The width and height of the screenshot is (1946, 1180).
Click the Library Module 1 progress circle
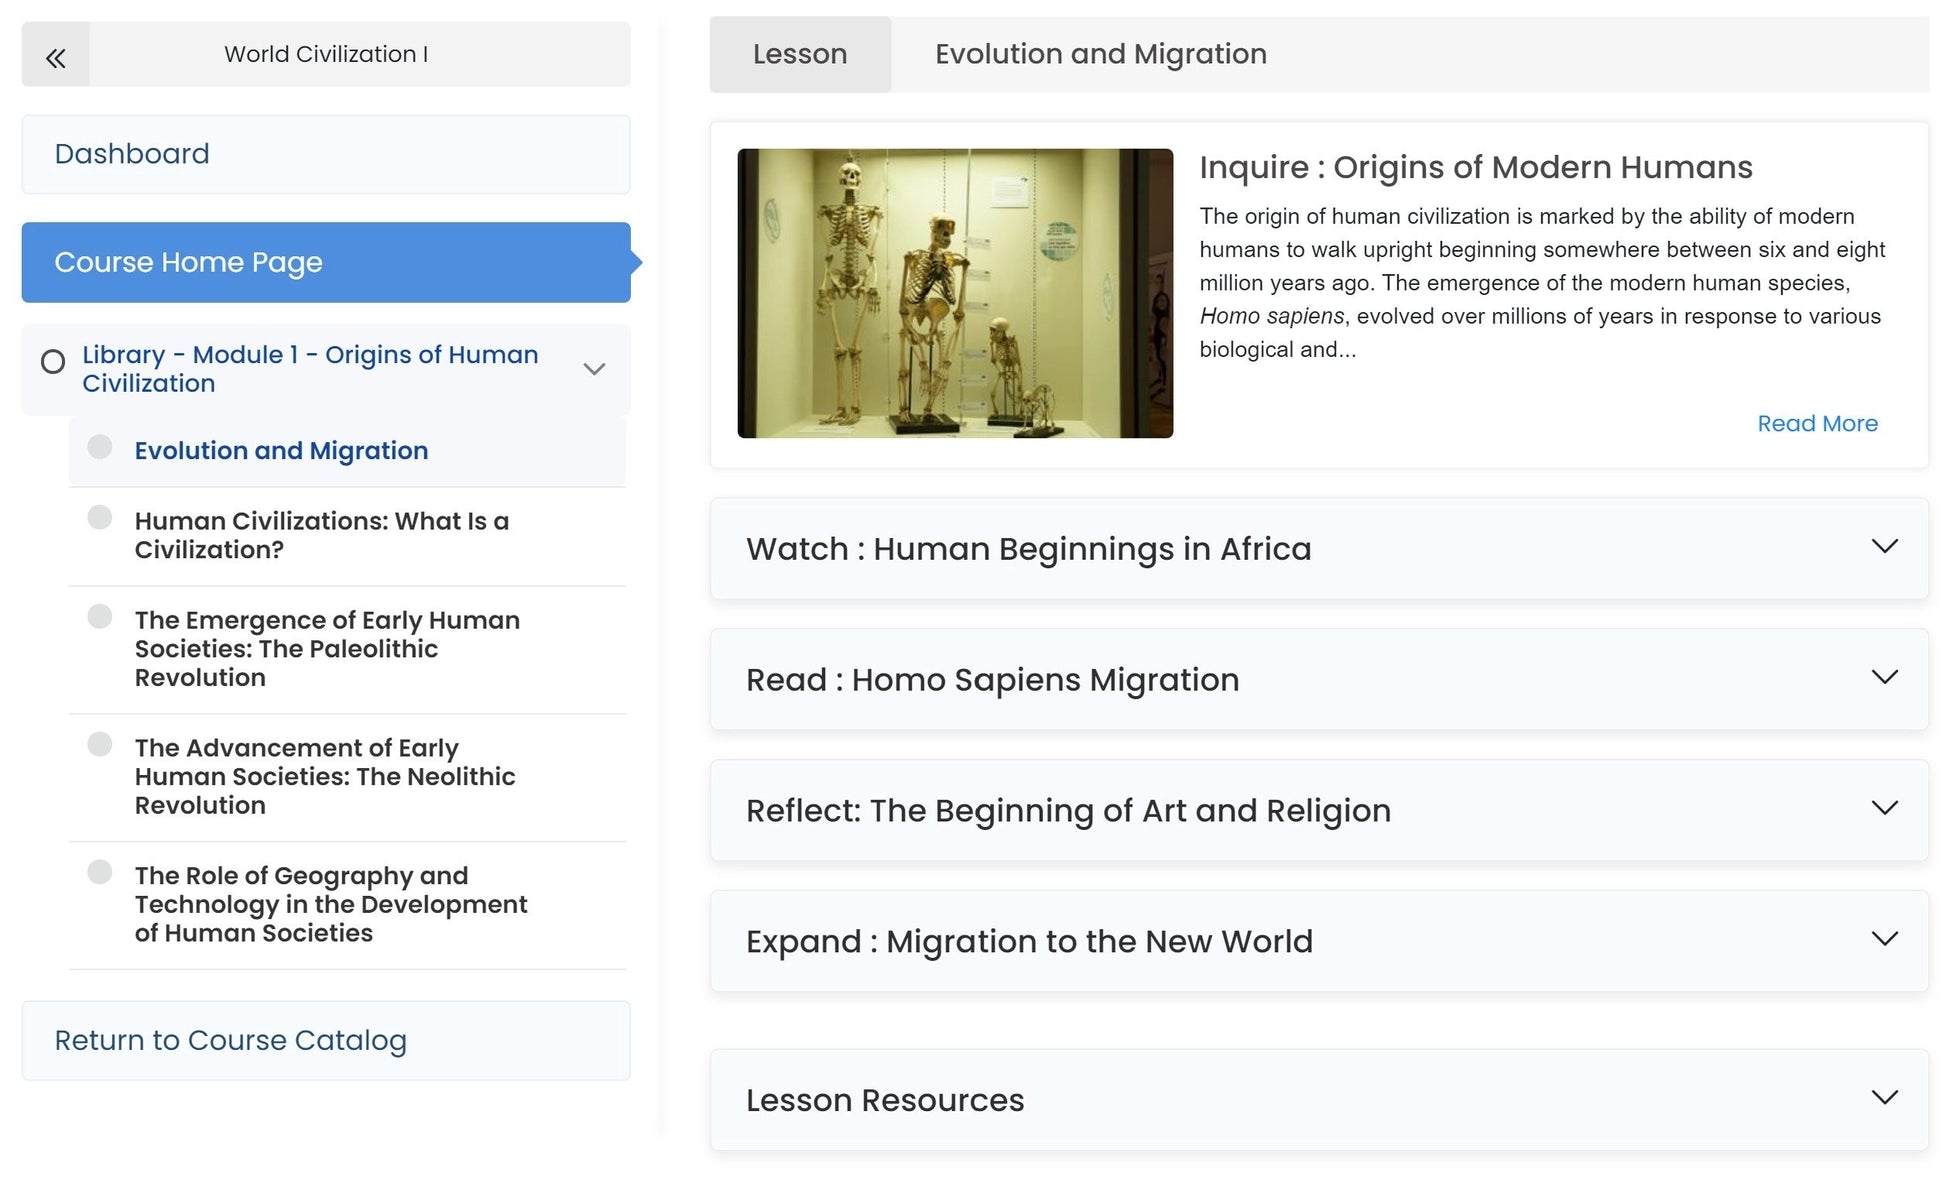click(53, 362)
